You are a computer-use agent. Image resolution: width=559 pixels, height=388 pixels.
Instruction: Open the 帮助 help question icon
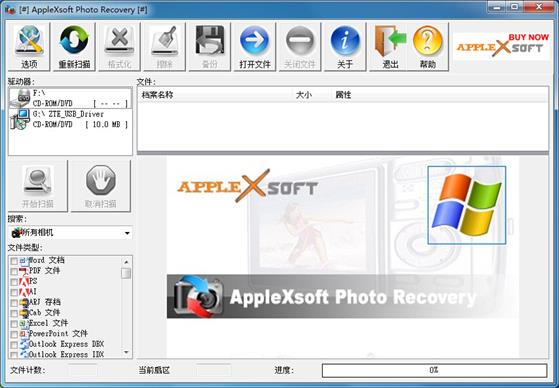pos(428,47)
